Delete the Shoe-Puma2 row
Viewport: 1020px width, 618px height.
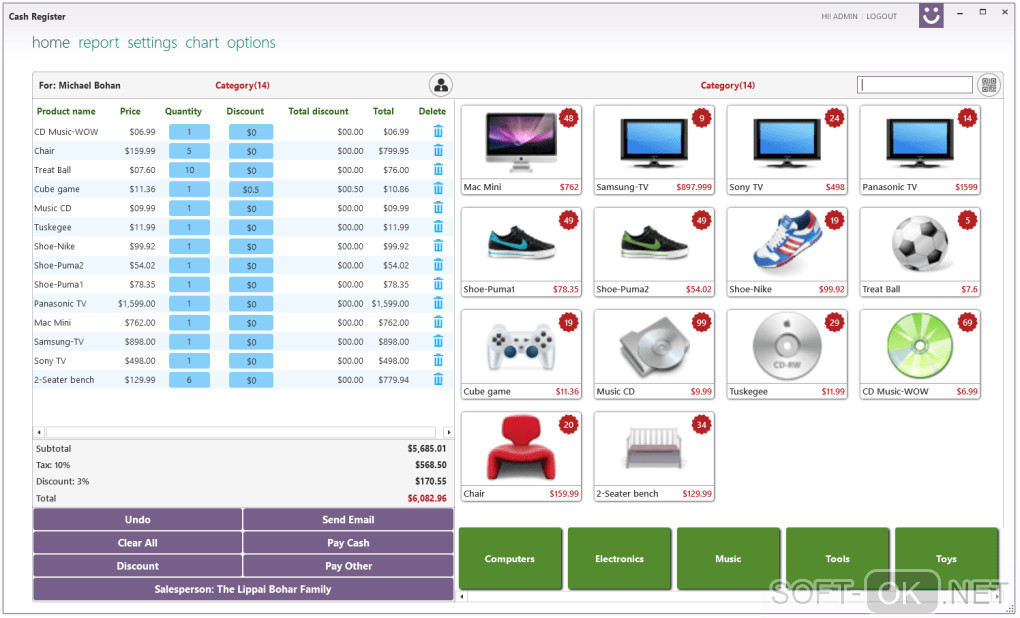point(438,265)
